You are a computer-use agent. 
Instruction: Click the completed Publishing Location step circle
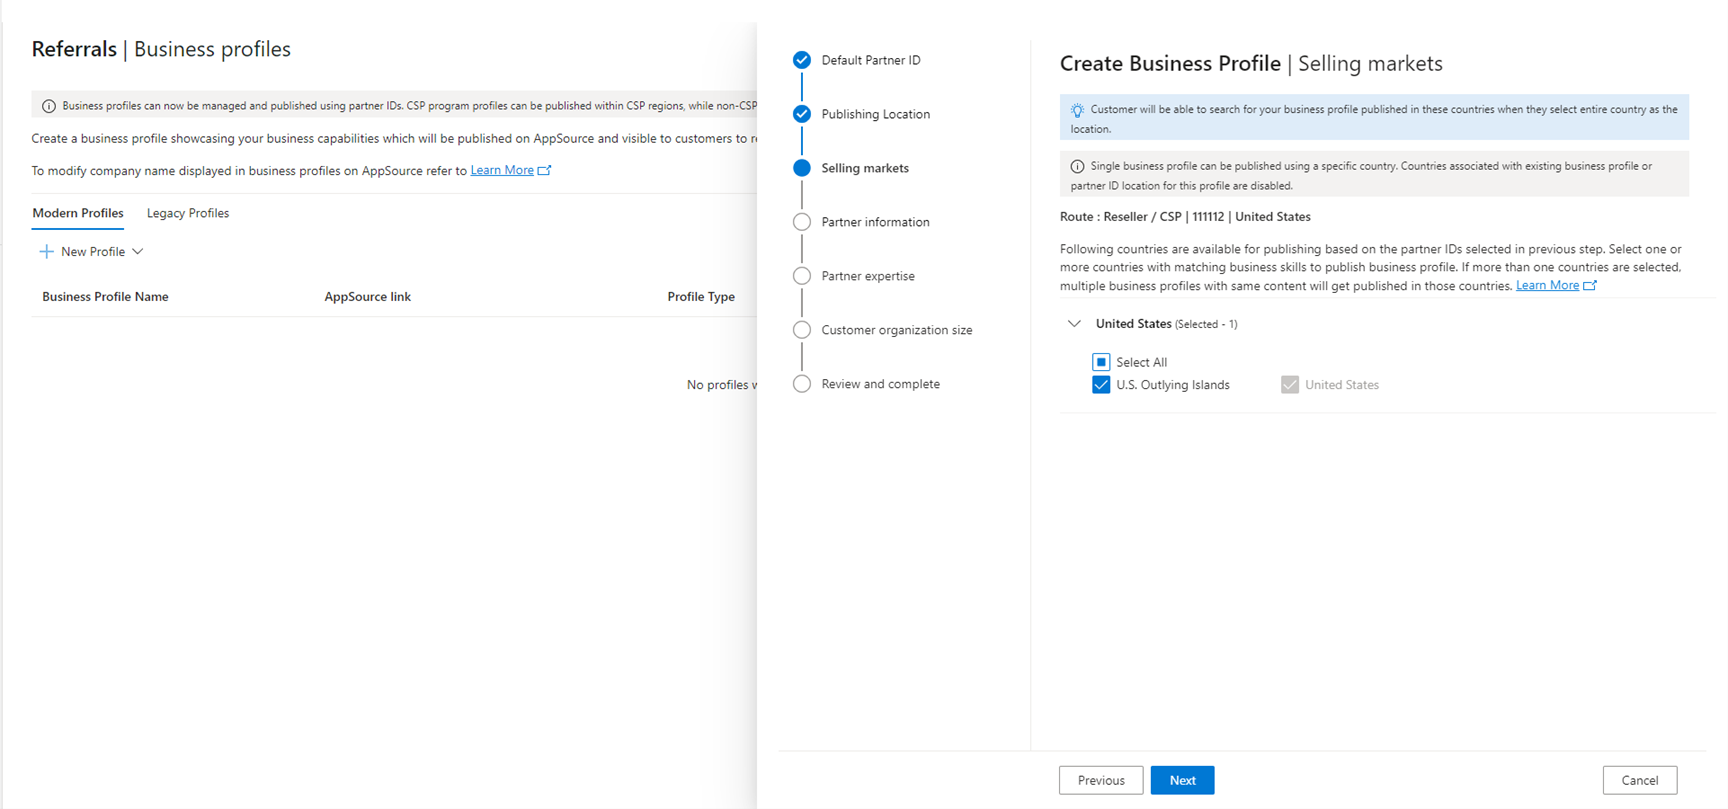click(802, 114)
